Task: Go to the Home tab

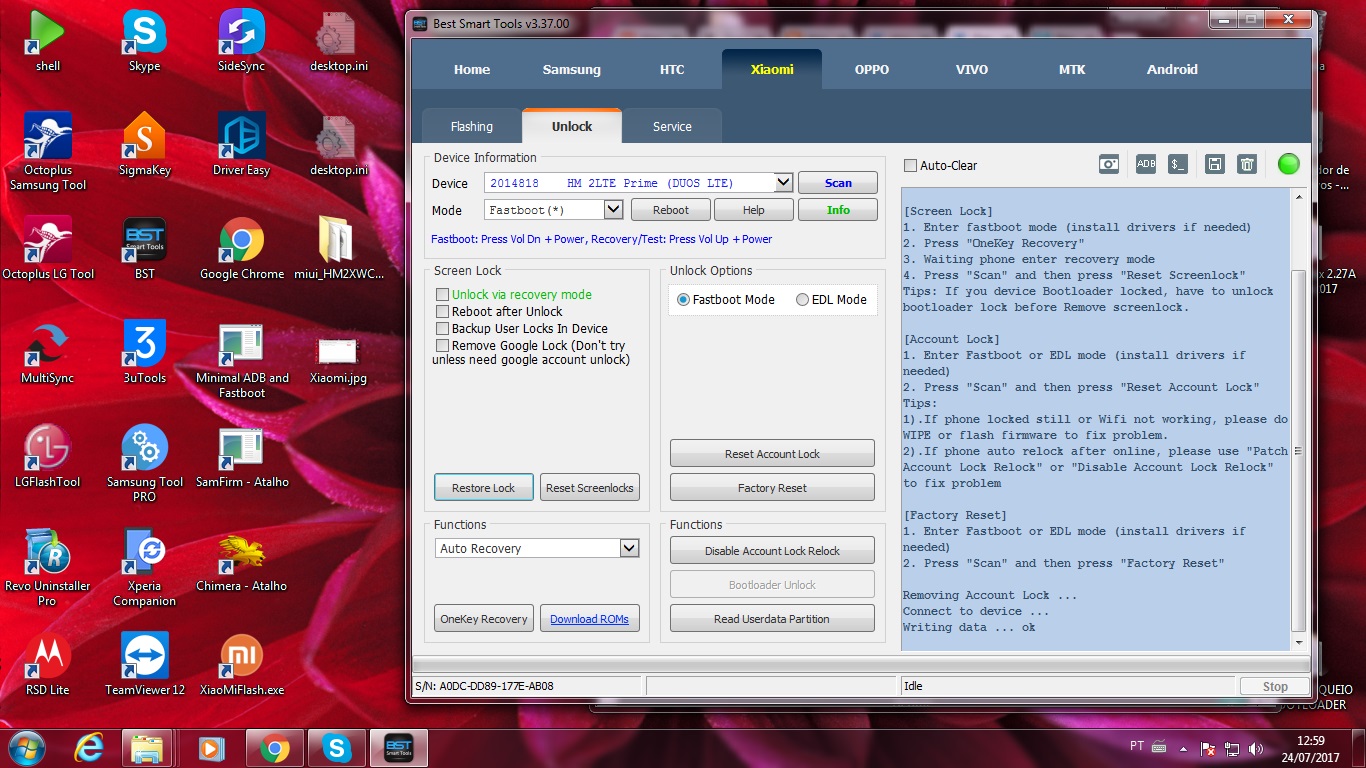Action: (472, 70)
